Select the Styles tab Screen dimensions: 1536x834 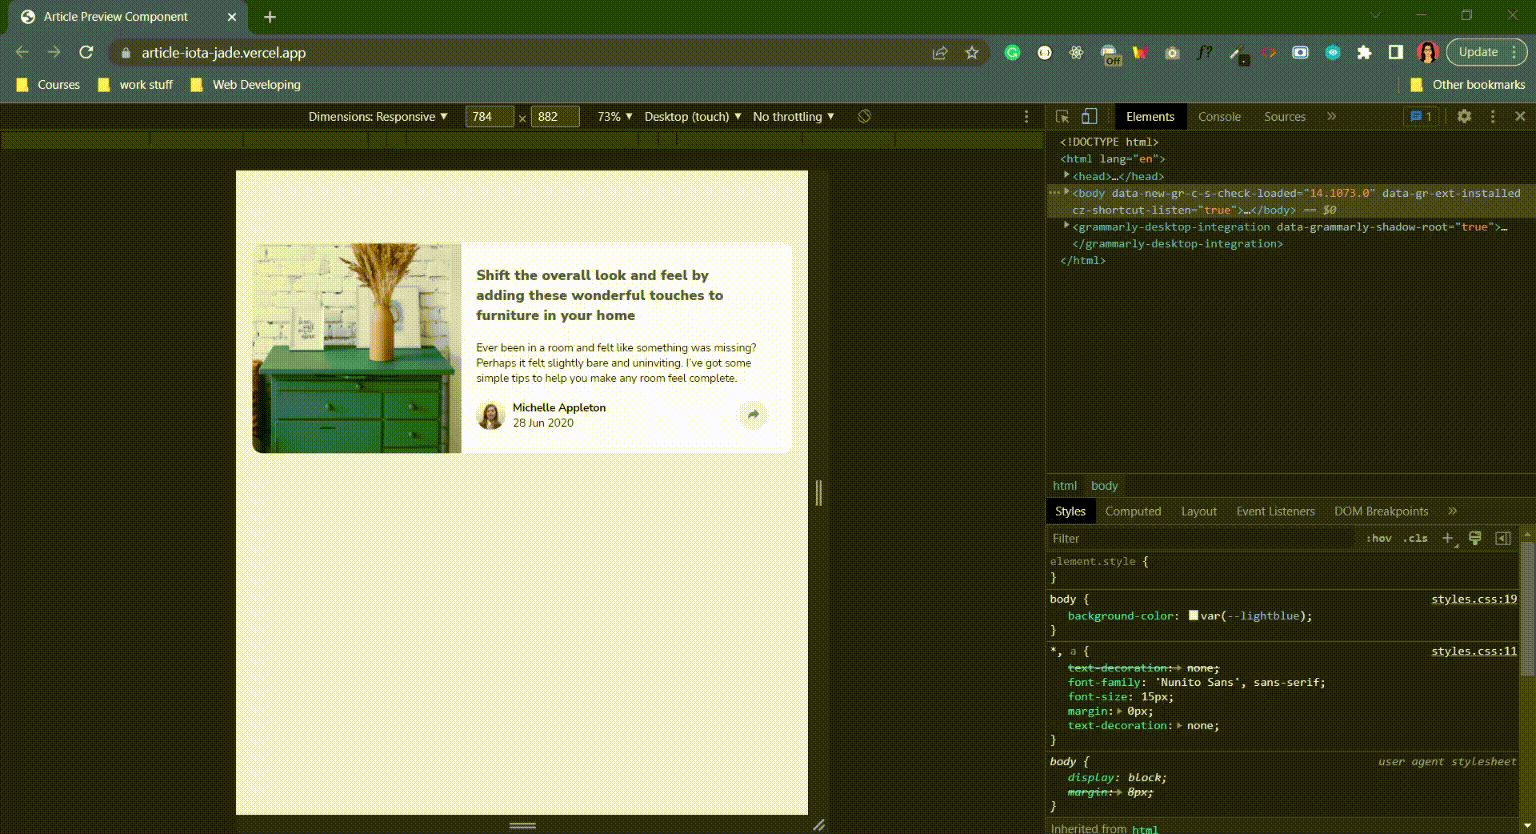(x=1070, y=511)
